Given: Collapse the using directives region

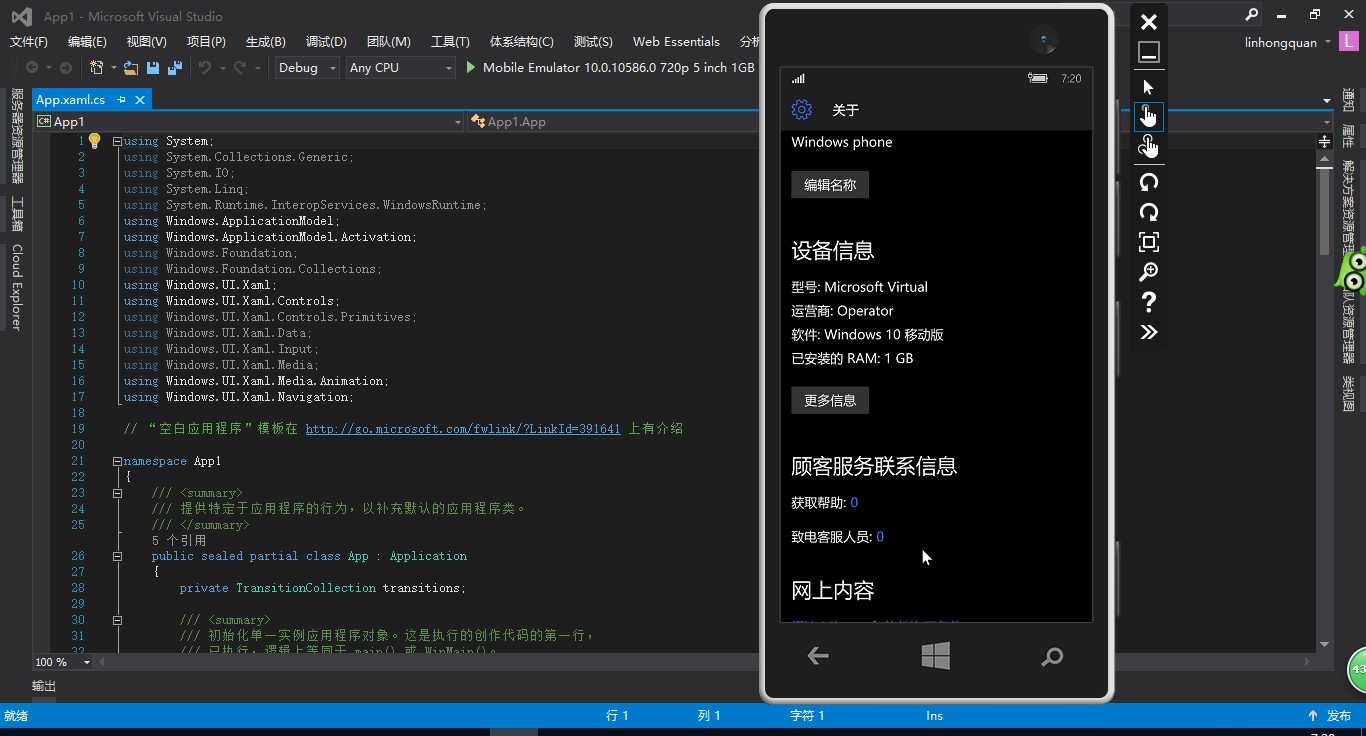Looking at the screenshot, I should (117, 141).
